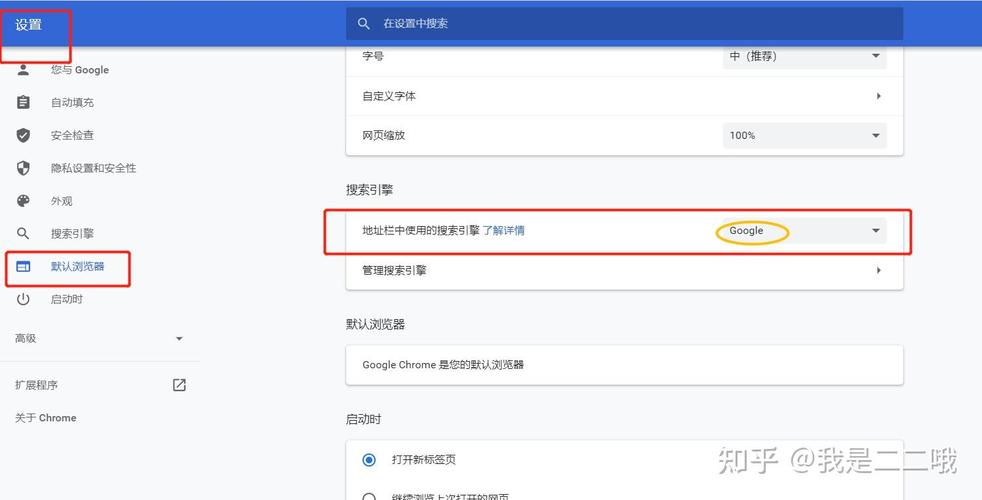This screenshot has width=982, height=500.
Task: Open 关于 Chrome in the sidebar
Action: (46, 418)
